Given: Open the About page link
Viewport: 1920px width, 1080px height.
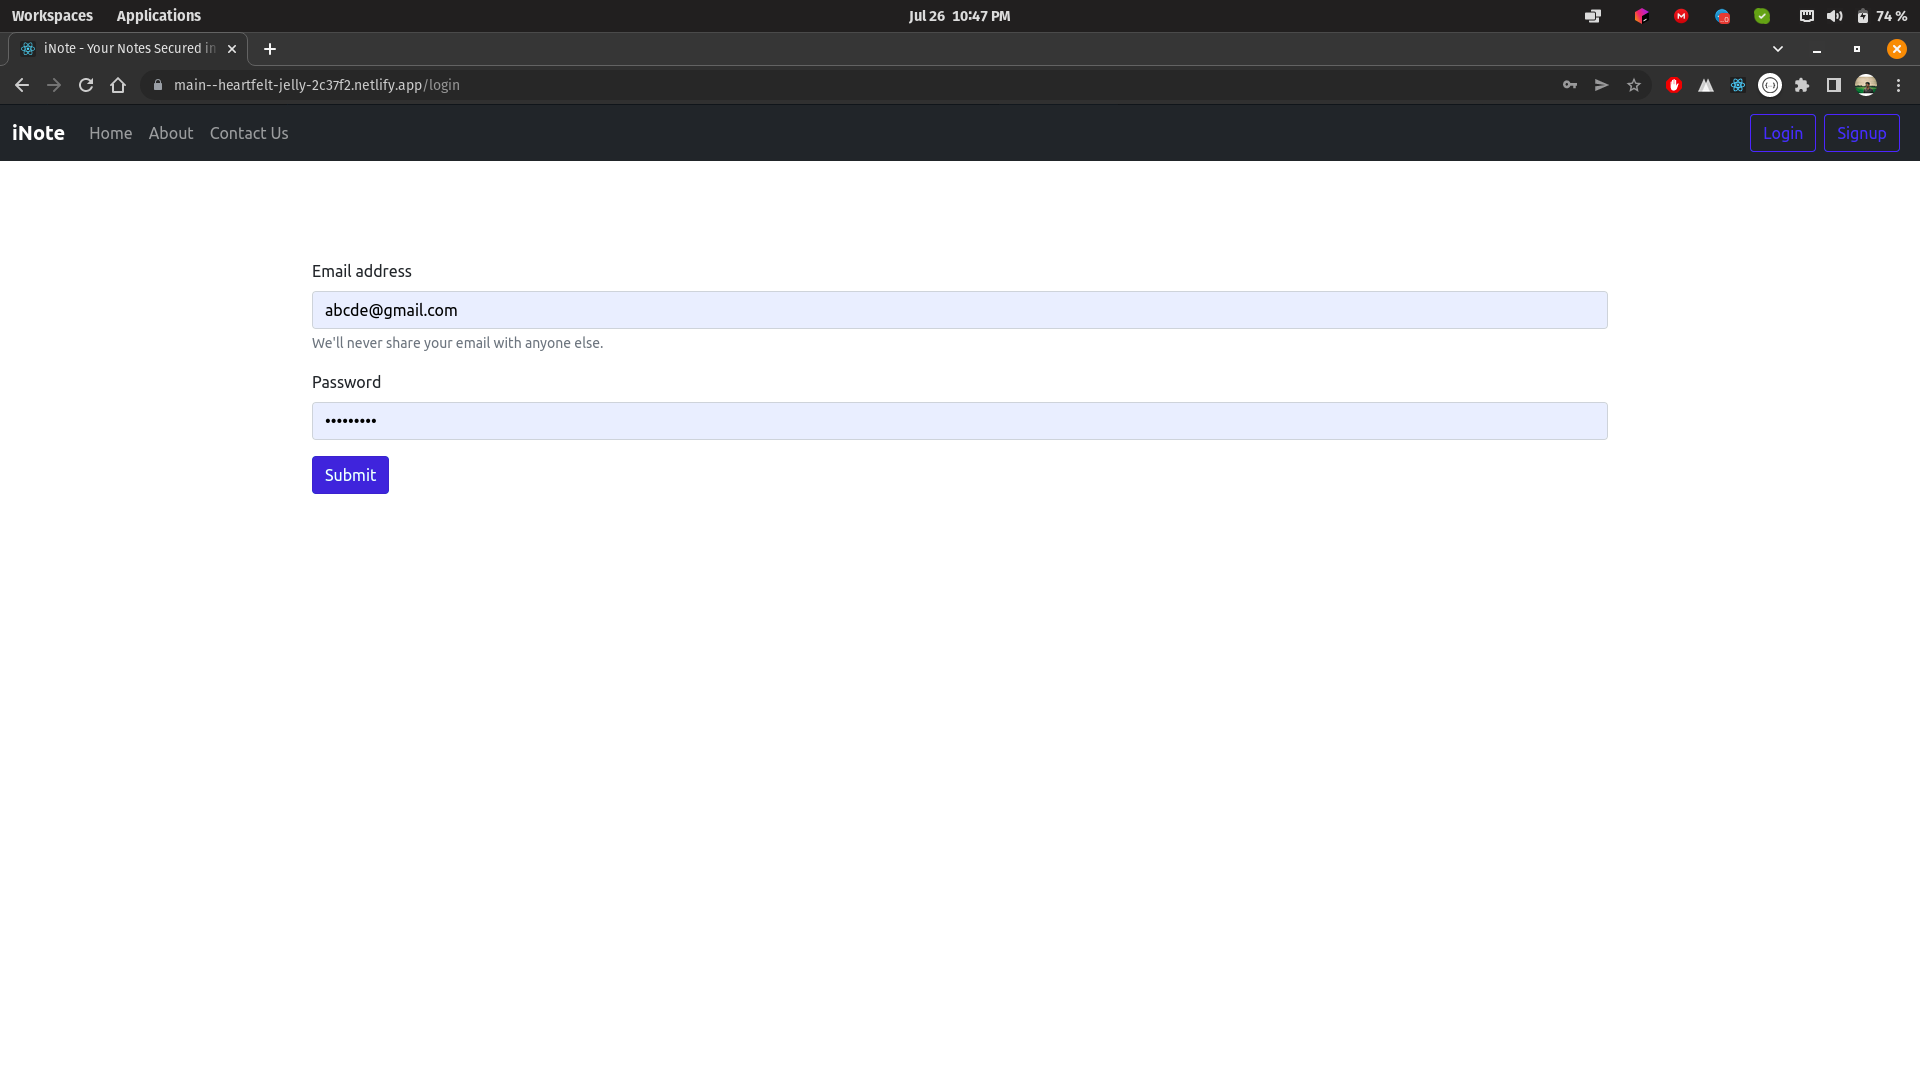Looking at the screenshot, I should [171, 133].
